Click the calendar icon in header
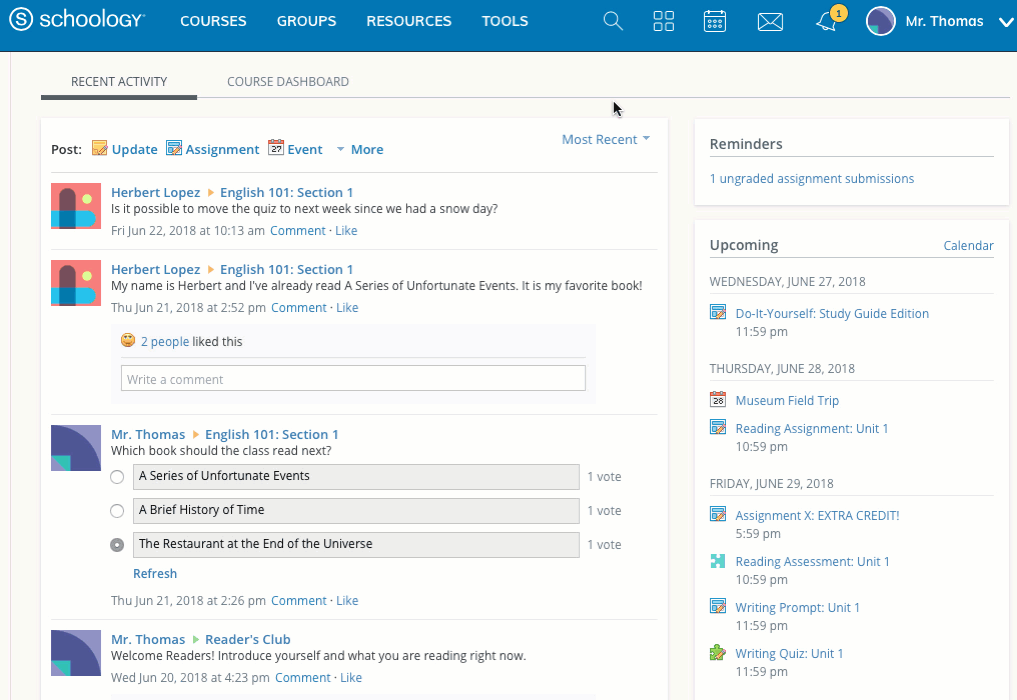This screenshot has height=700, width=1017. 715,21
